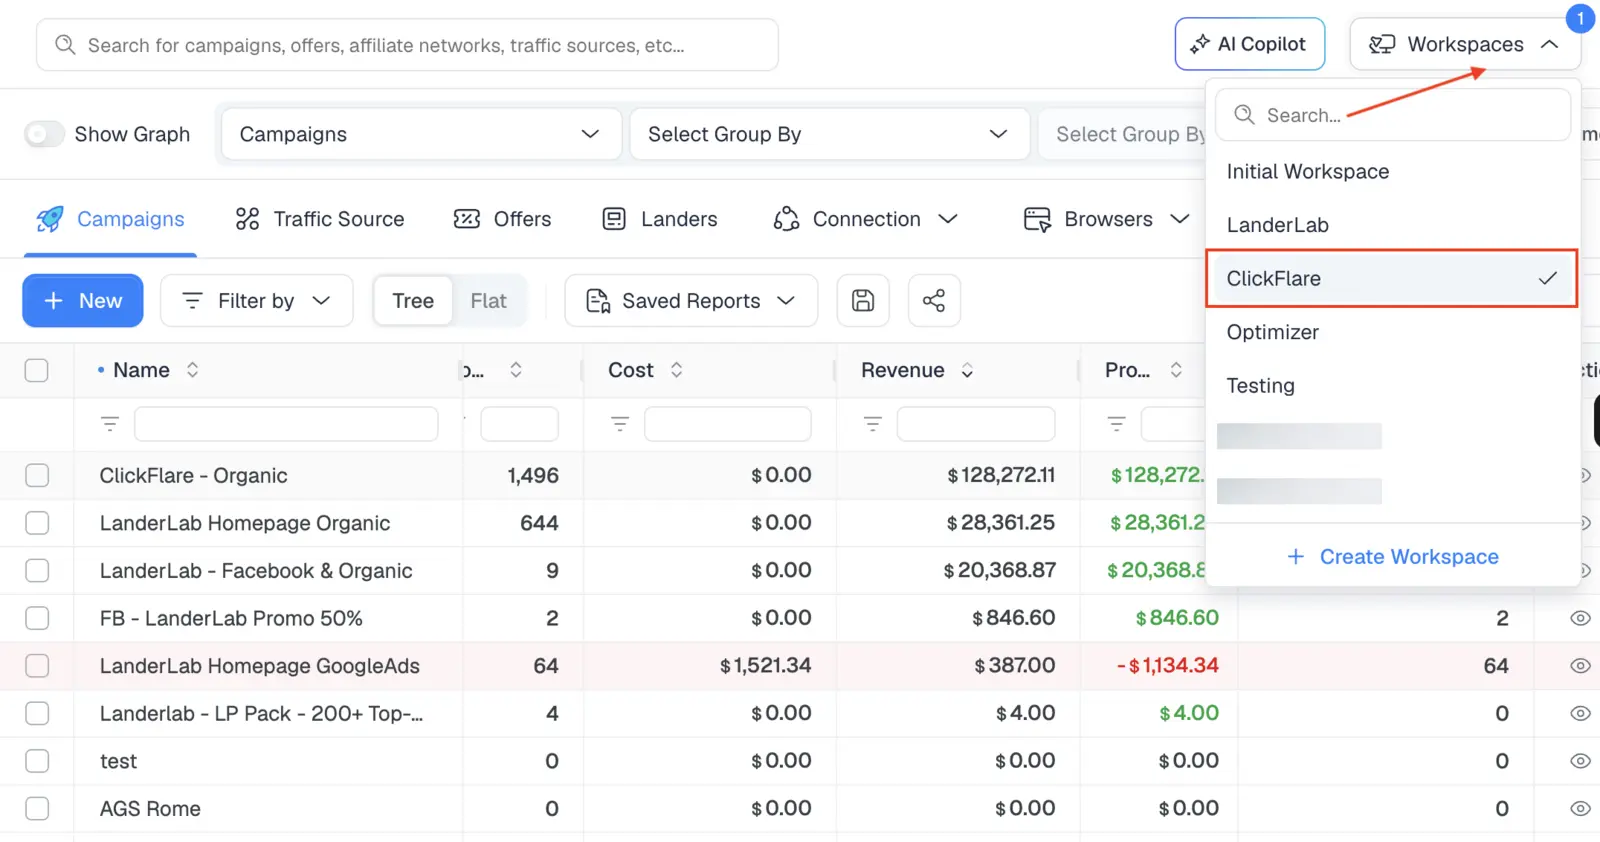
Task: Check the test row checkbox
Action: 37,761
